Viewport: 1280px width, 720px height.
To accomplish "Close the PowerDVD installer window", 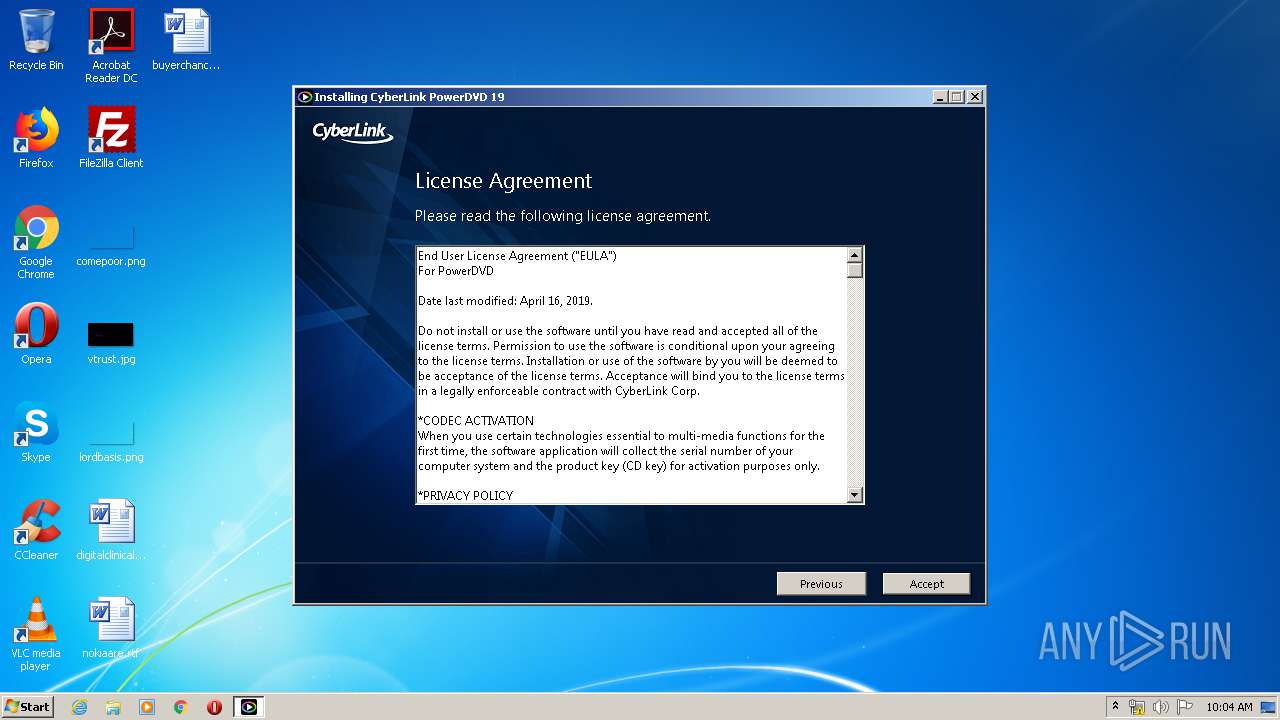I will pos(975,97).
